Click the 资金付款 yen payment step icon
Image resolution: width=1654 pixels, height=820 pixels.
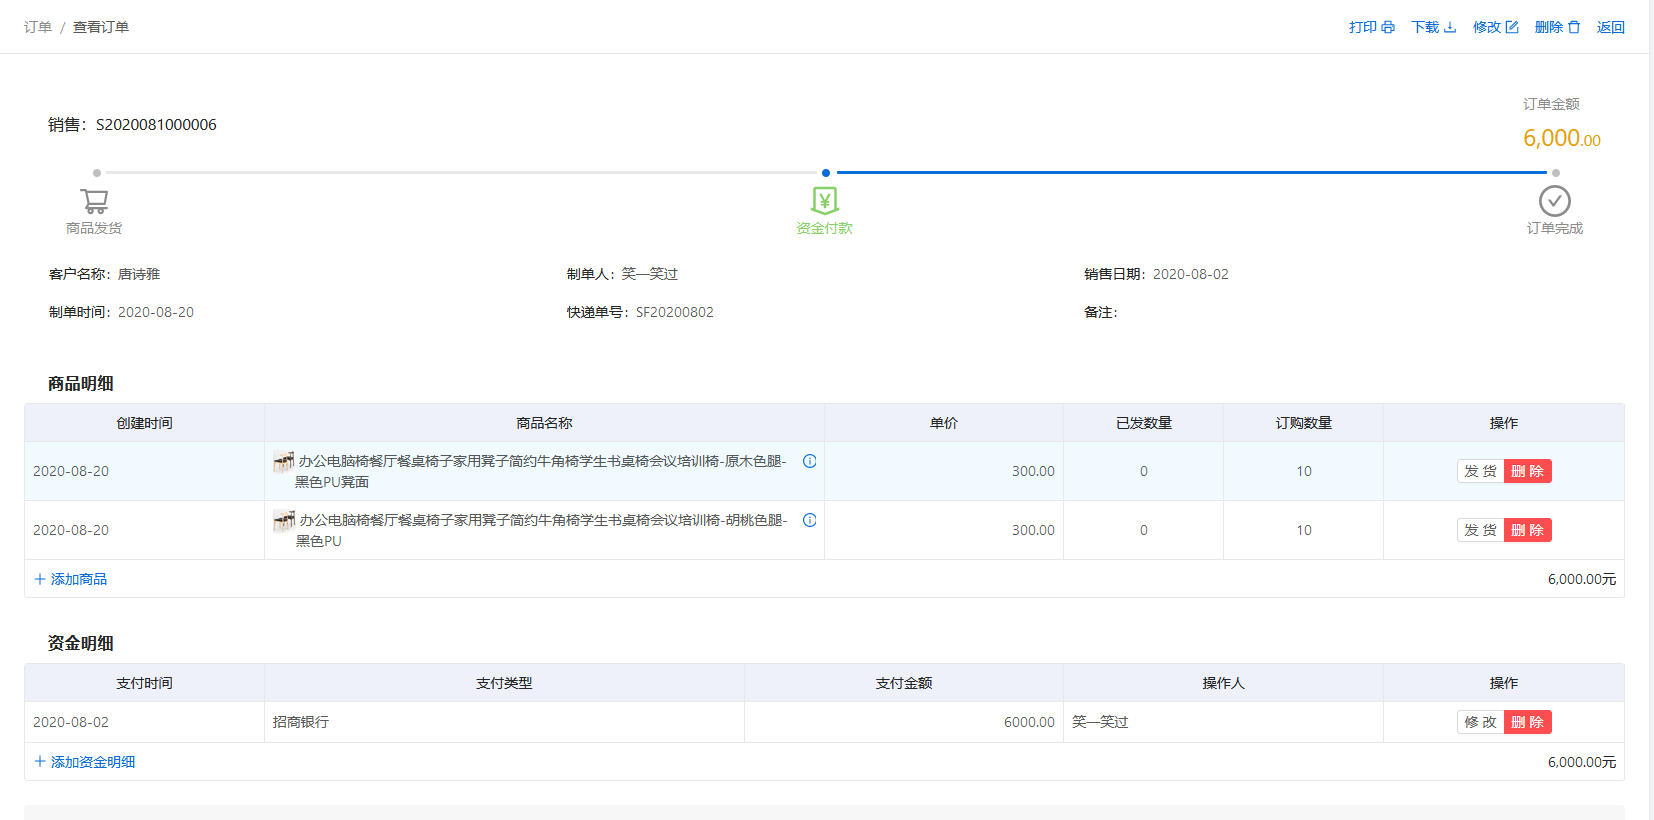(x=825, y=201)
